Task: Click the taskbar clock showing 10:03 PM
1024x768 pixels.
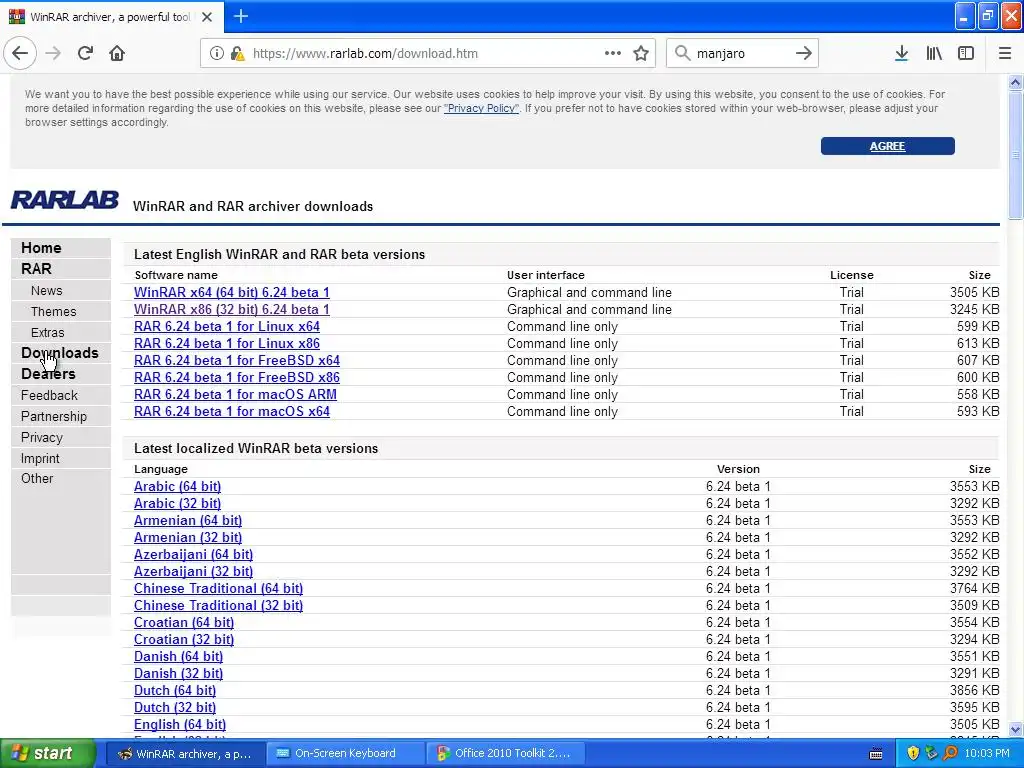Action: 987,753
